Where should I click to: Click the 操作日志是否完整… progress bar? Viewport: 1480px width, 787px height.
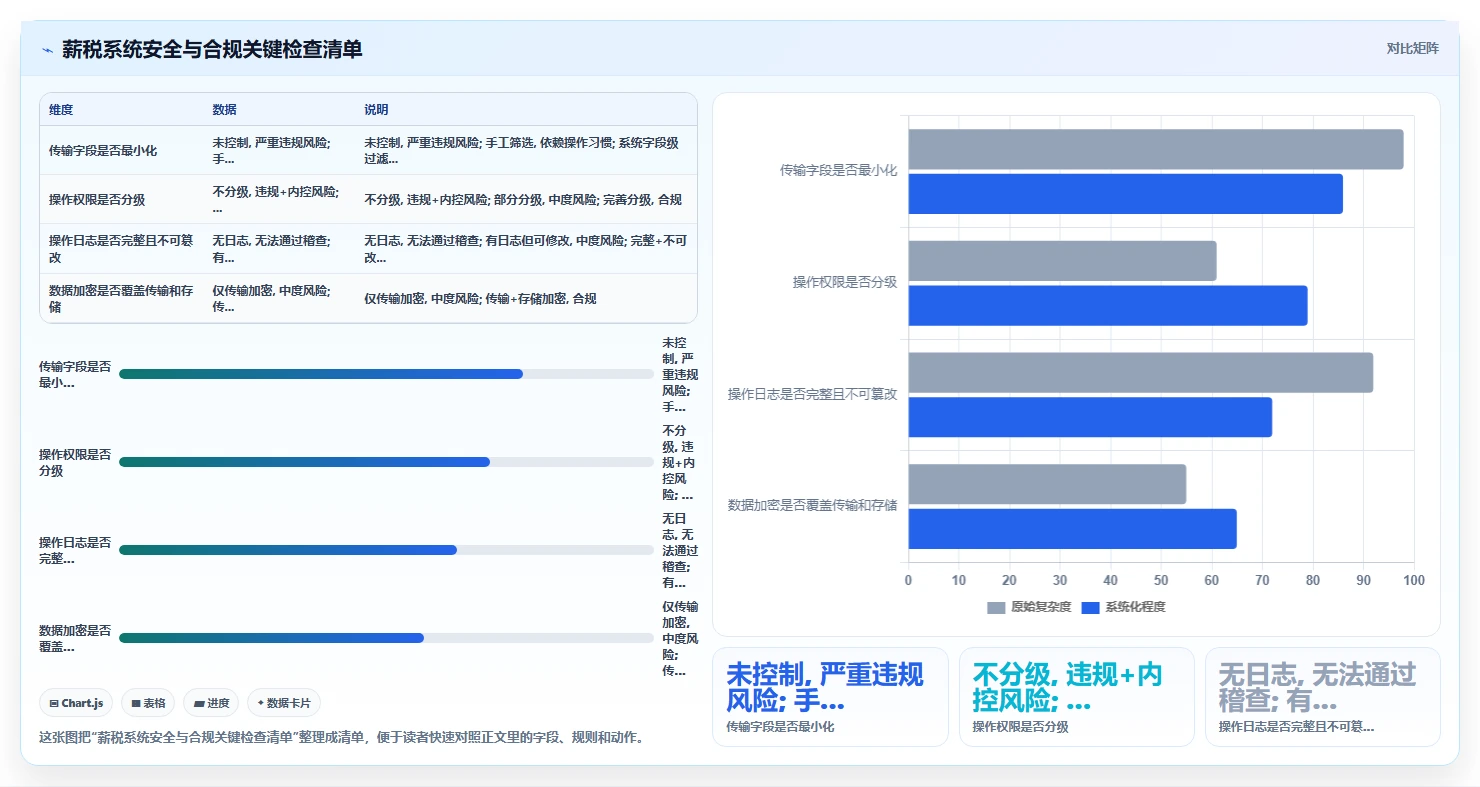(386, 550)
